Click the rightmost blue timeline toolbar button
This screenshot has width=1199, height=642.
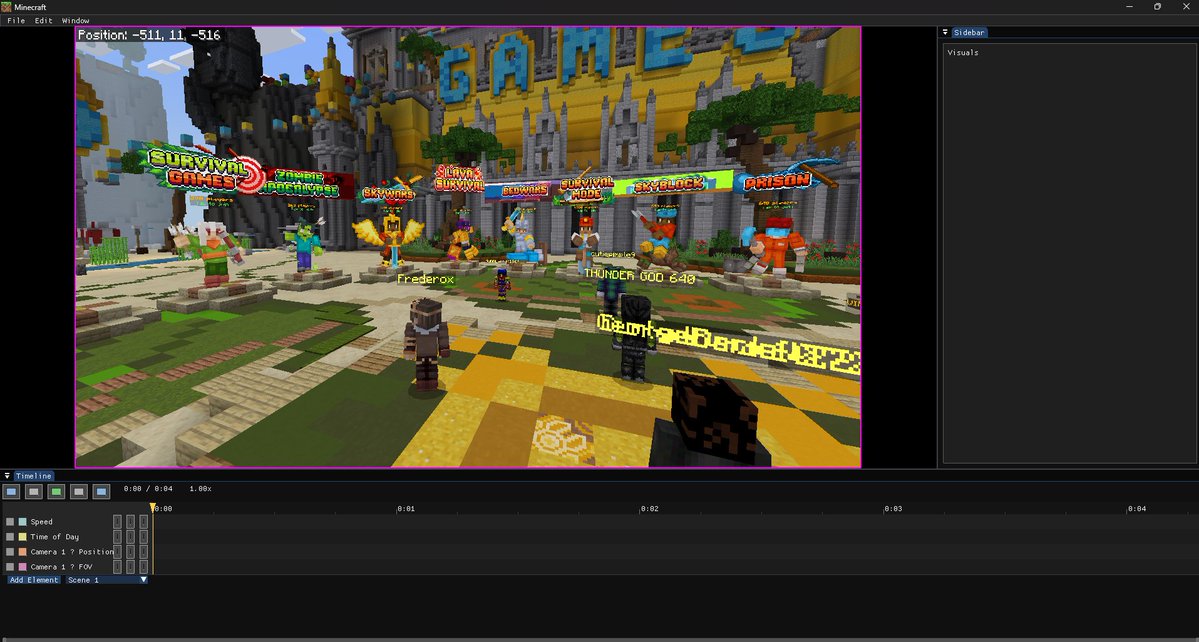tap(101, 491)
